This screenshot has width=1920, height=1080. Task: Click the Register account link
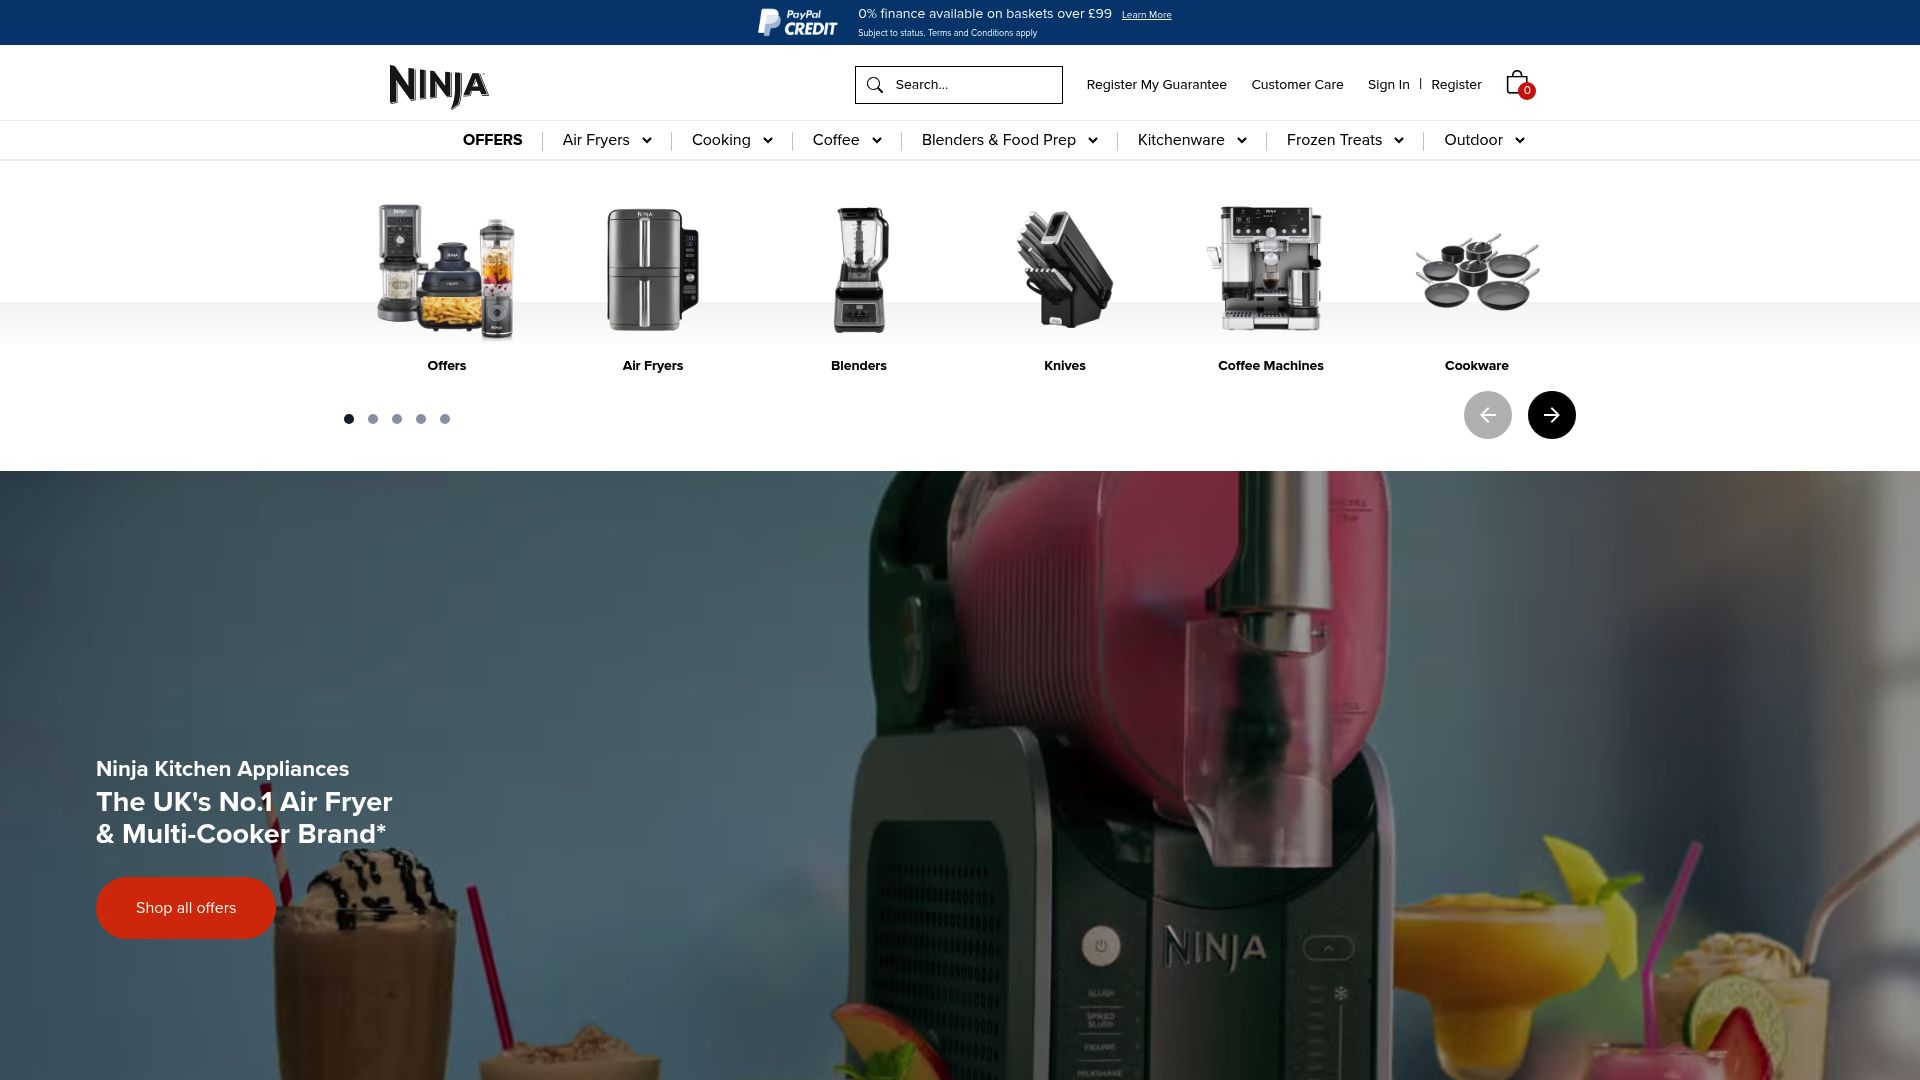tap(1456, 85)
